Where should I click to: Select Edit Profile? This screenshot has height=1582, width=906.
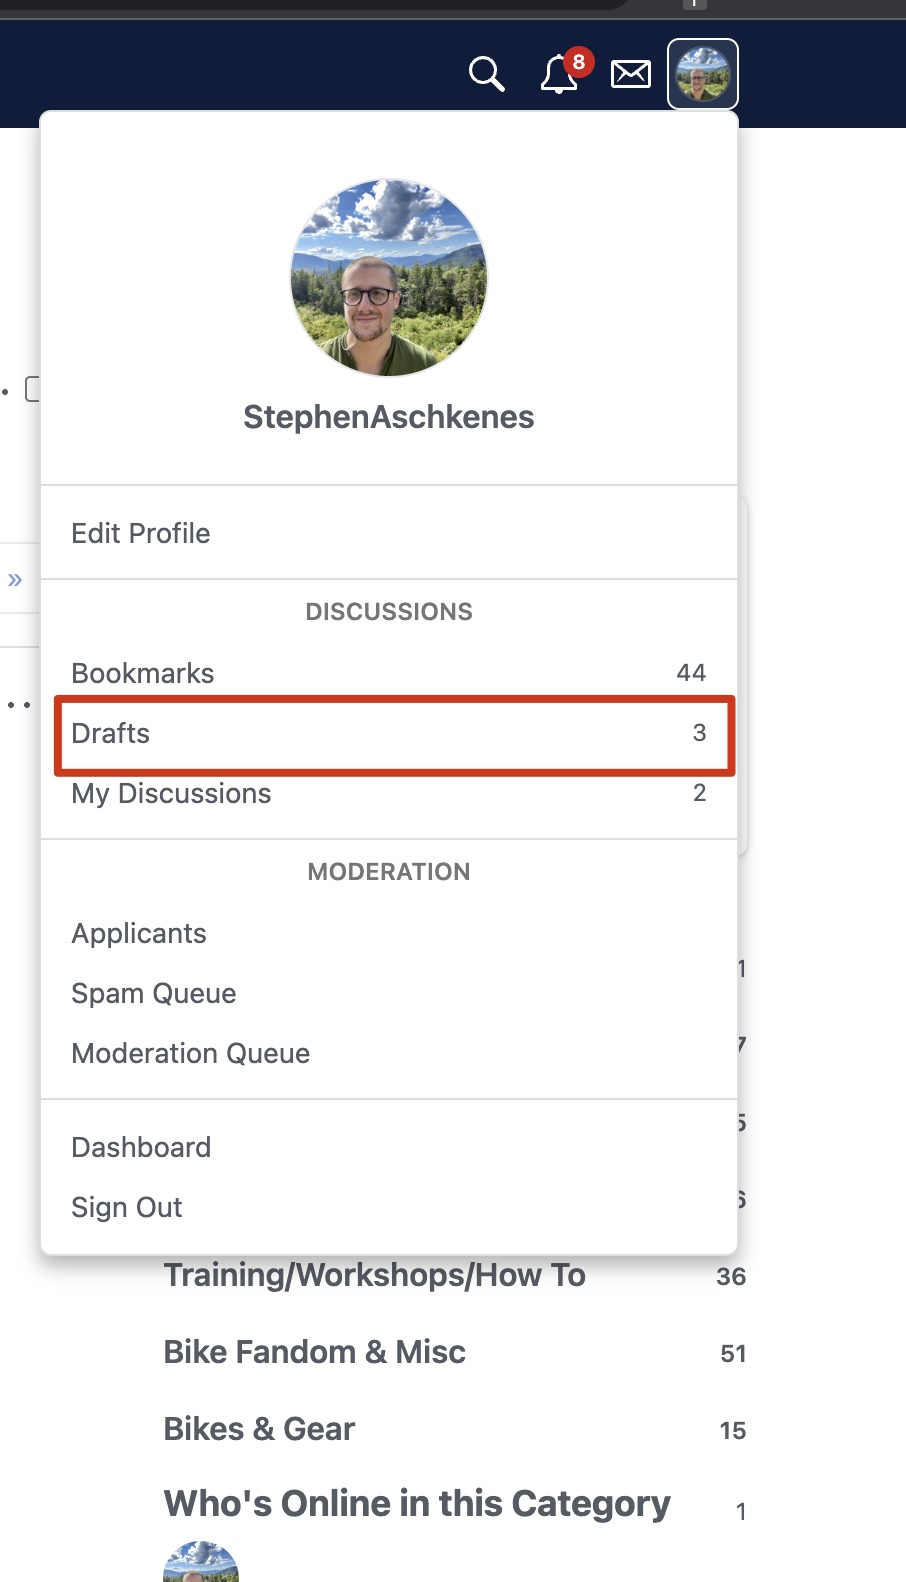coord(389,533)
